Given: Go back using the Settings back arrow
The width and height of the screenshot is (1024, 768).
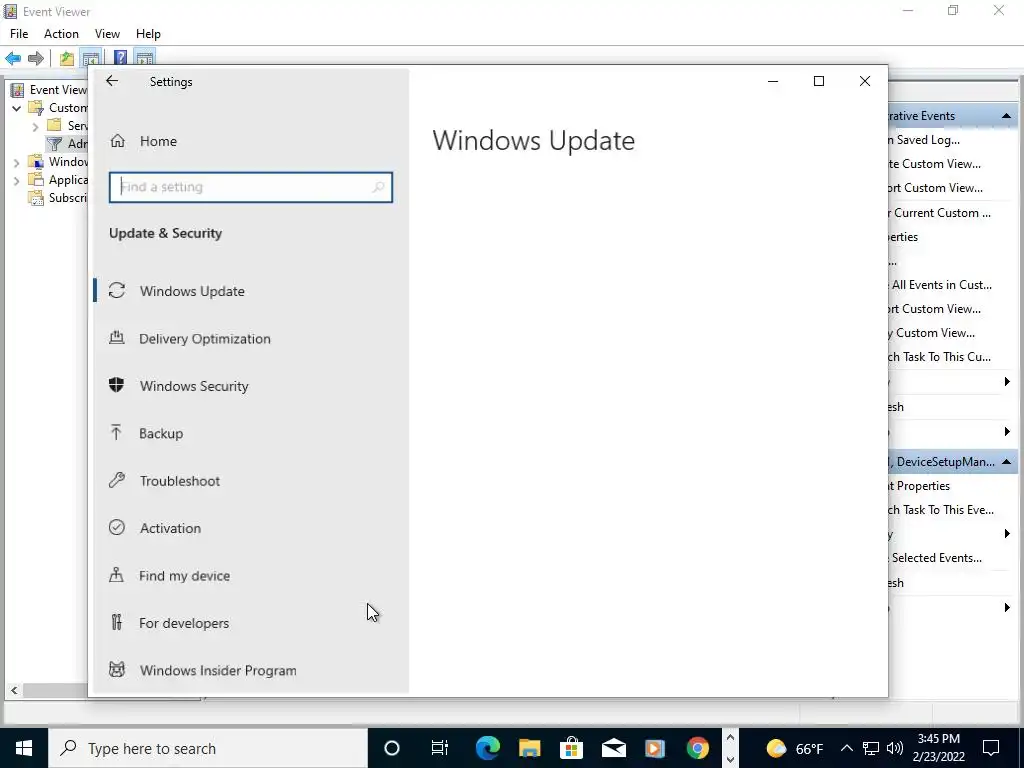Looking at the screenshot, I should pyautogui.click(x=112, y=81).
